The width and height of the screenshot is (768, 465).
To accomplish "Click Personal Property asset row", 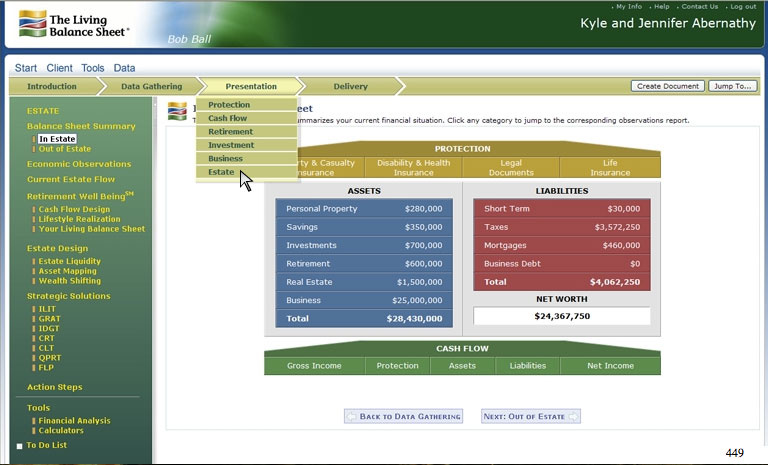I will (x=364, y=209).
